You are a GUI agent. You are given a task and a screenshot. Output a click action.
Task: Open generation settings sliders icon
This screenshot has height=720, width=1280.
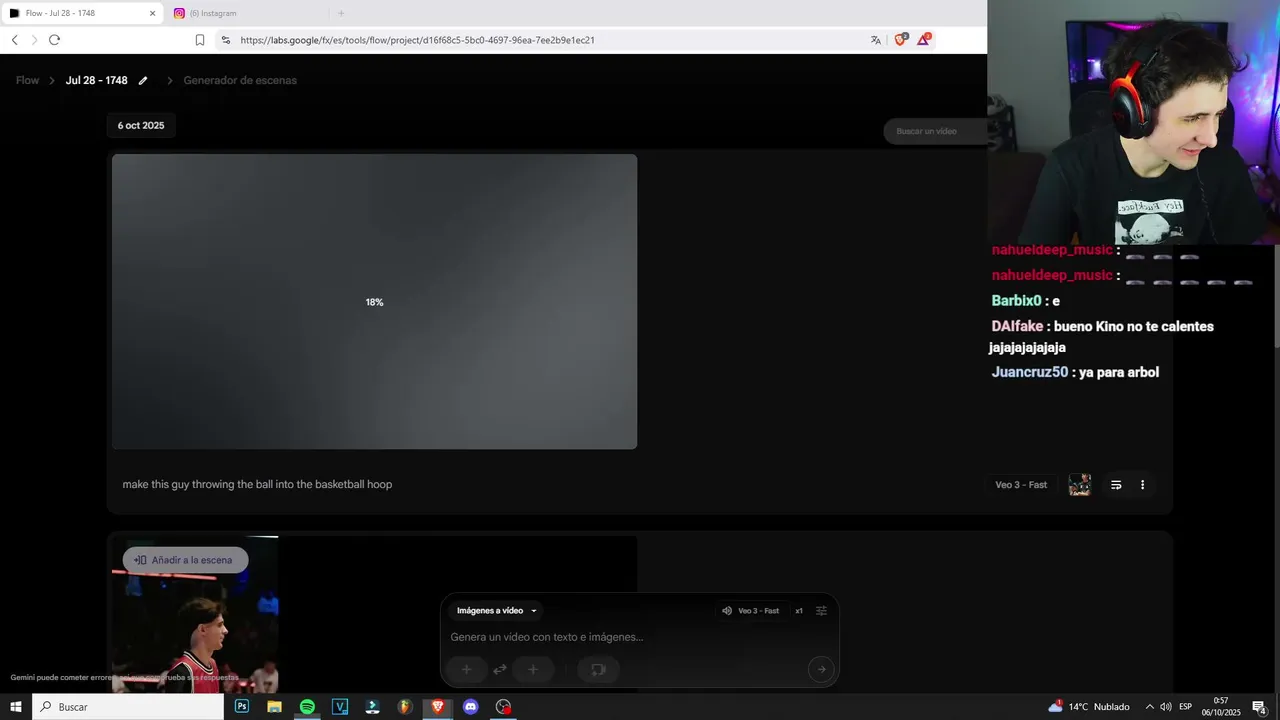(821, 611)
